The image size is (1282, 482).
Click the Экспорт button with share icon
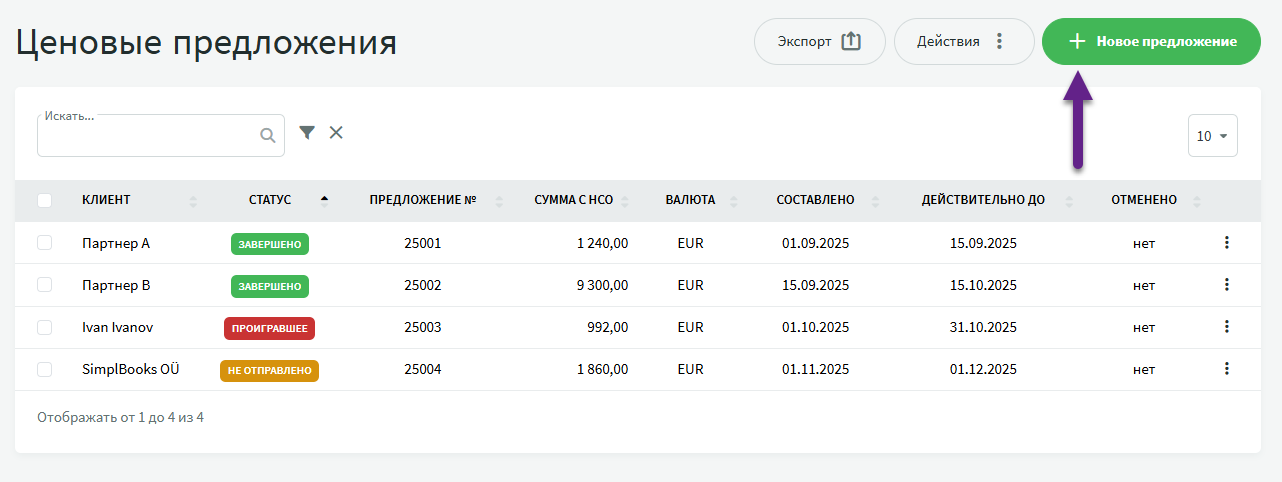tap(819, 42)
